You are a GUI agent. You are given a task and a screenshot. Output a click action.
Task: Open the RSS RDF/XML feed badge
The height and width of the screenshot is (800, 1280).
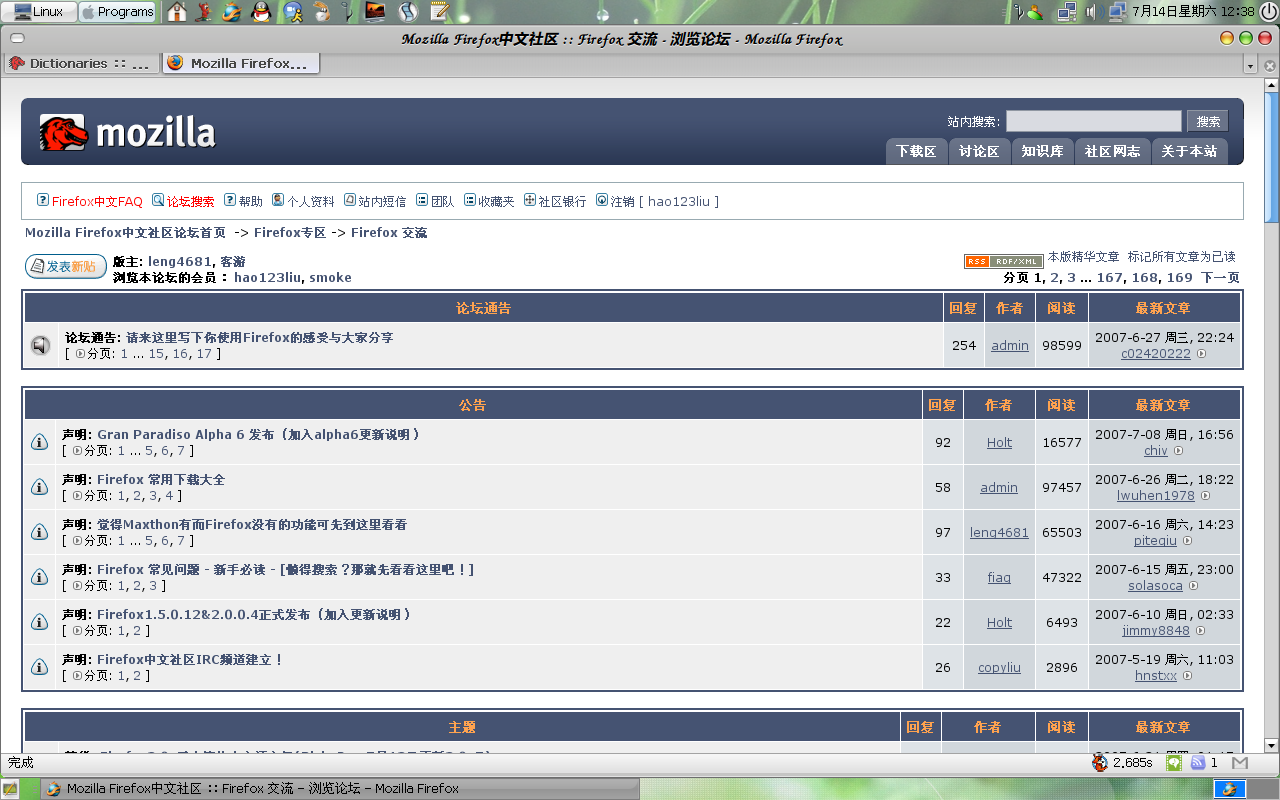[x=1003, y=261]
